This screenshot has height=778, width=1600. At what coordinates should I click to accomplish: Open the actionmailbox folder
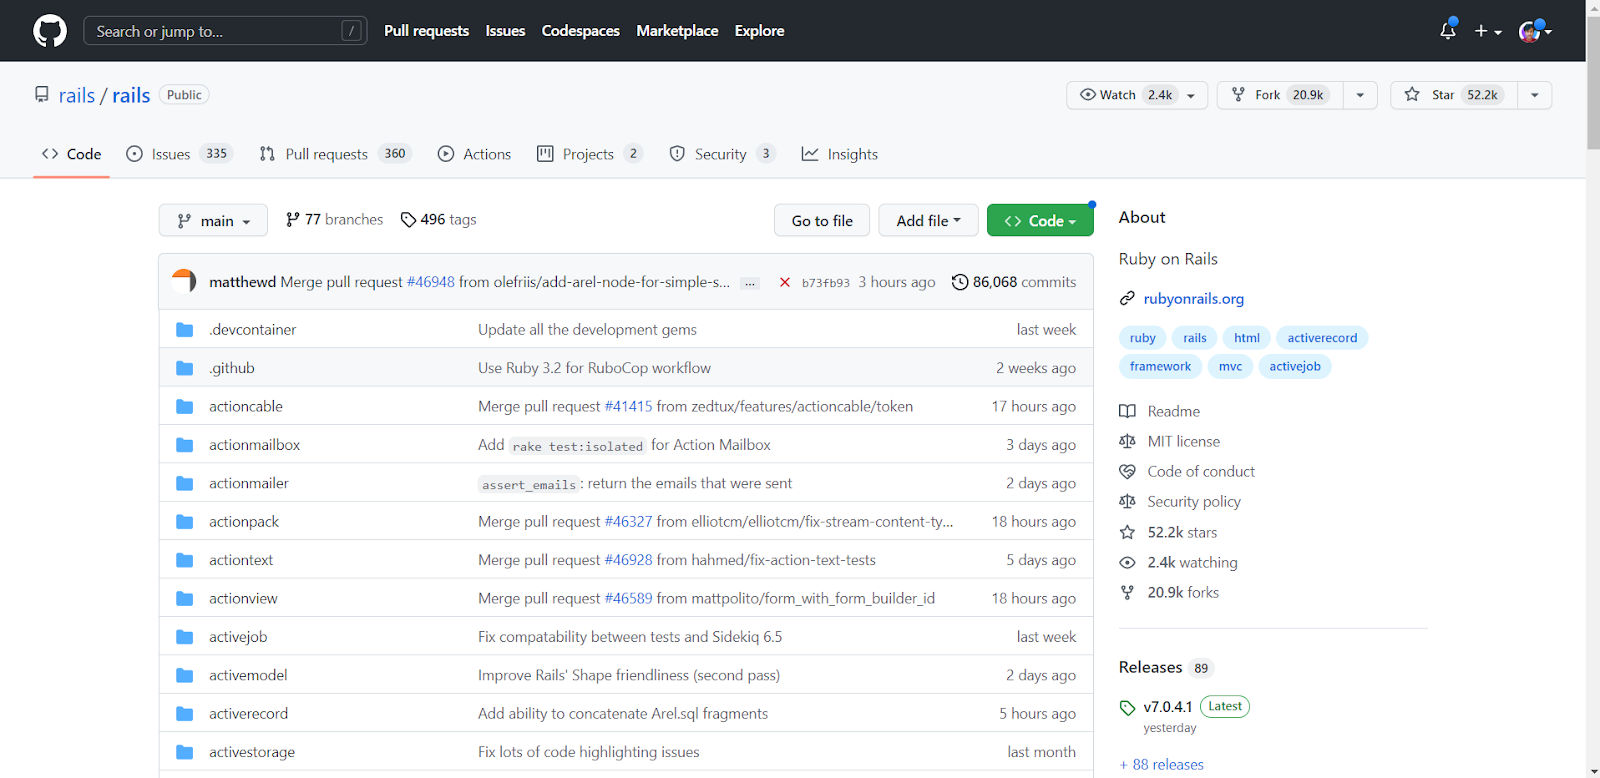[x=254, y=445]
